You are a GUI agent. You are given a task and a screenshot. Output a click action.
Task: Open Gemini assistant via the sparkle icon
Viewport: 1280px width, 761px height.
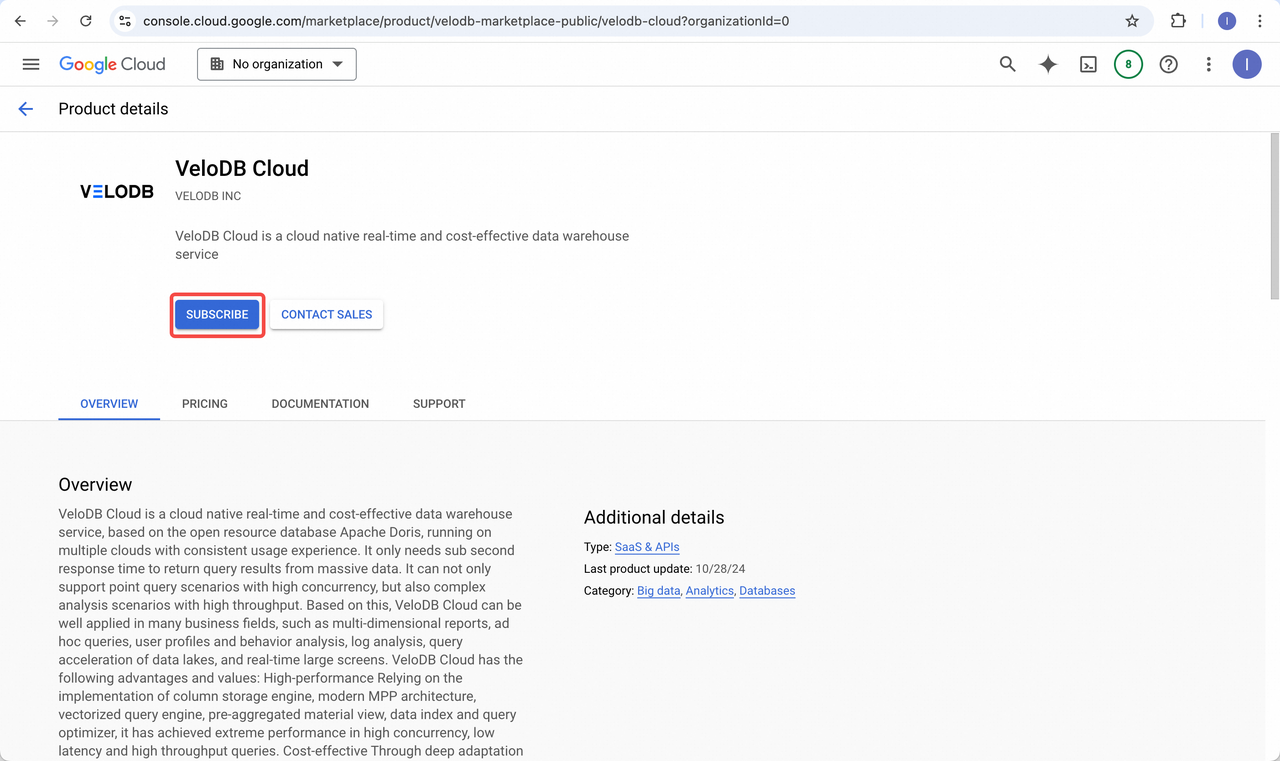point(1048,64)
